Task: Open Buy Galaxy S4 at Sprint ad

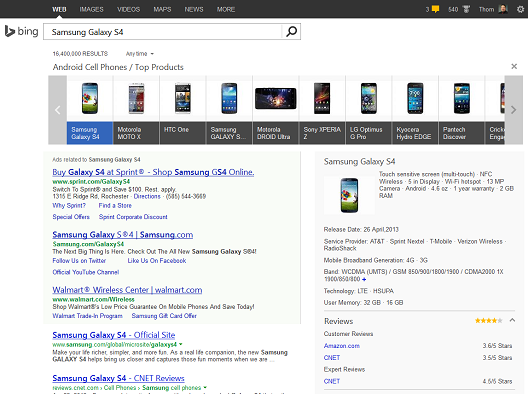Action: (153, 172)
